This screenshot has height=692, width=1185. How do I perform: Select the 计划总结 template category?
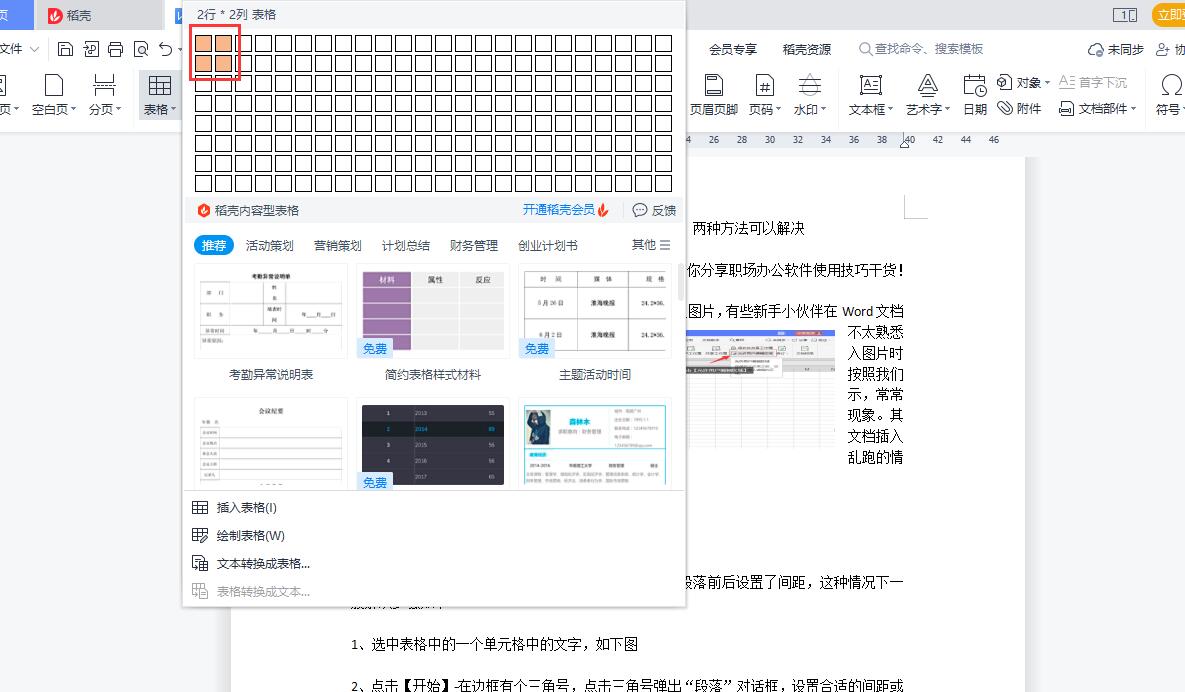click(x=405, y=246)
